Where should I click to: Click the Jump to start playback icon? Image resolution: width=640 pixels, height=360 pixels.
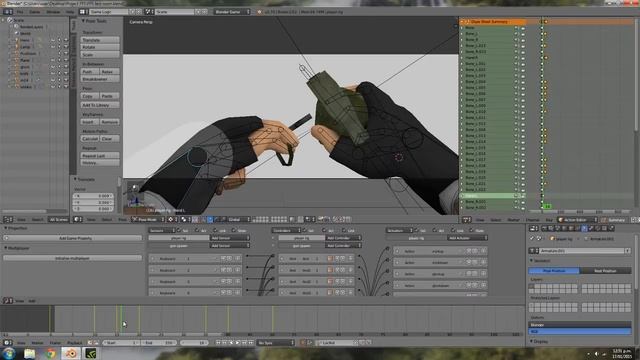point(218,343)
